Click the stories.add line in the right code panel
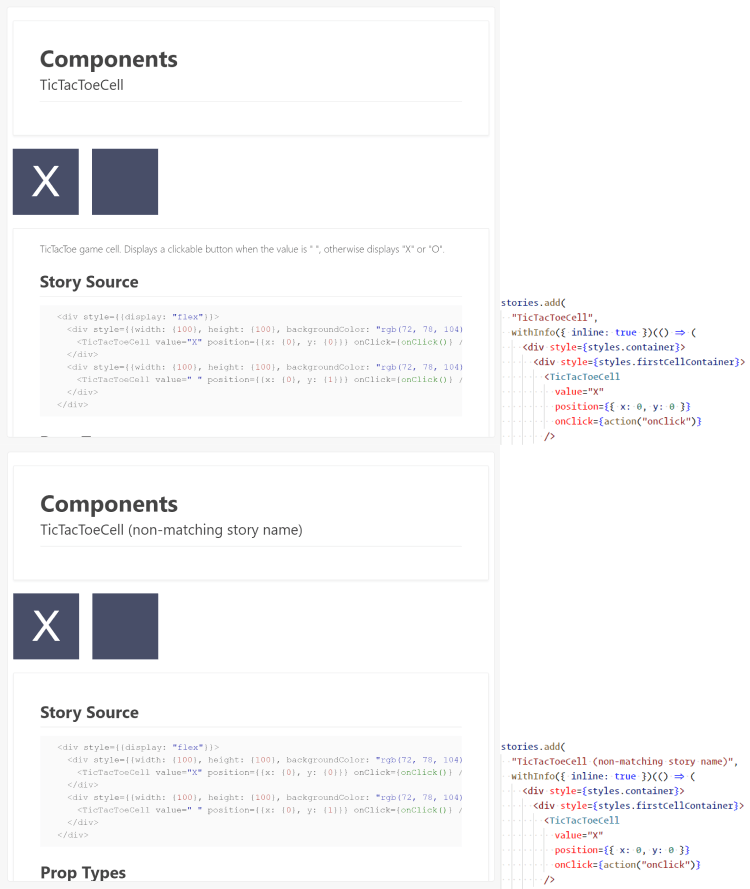750x889 pixels. click(x=536, y=302)
